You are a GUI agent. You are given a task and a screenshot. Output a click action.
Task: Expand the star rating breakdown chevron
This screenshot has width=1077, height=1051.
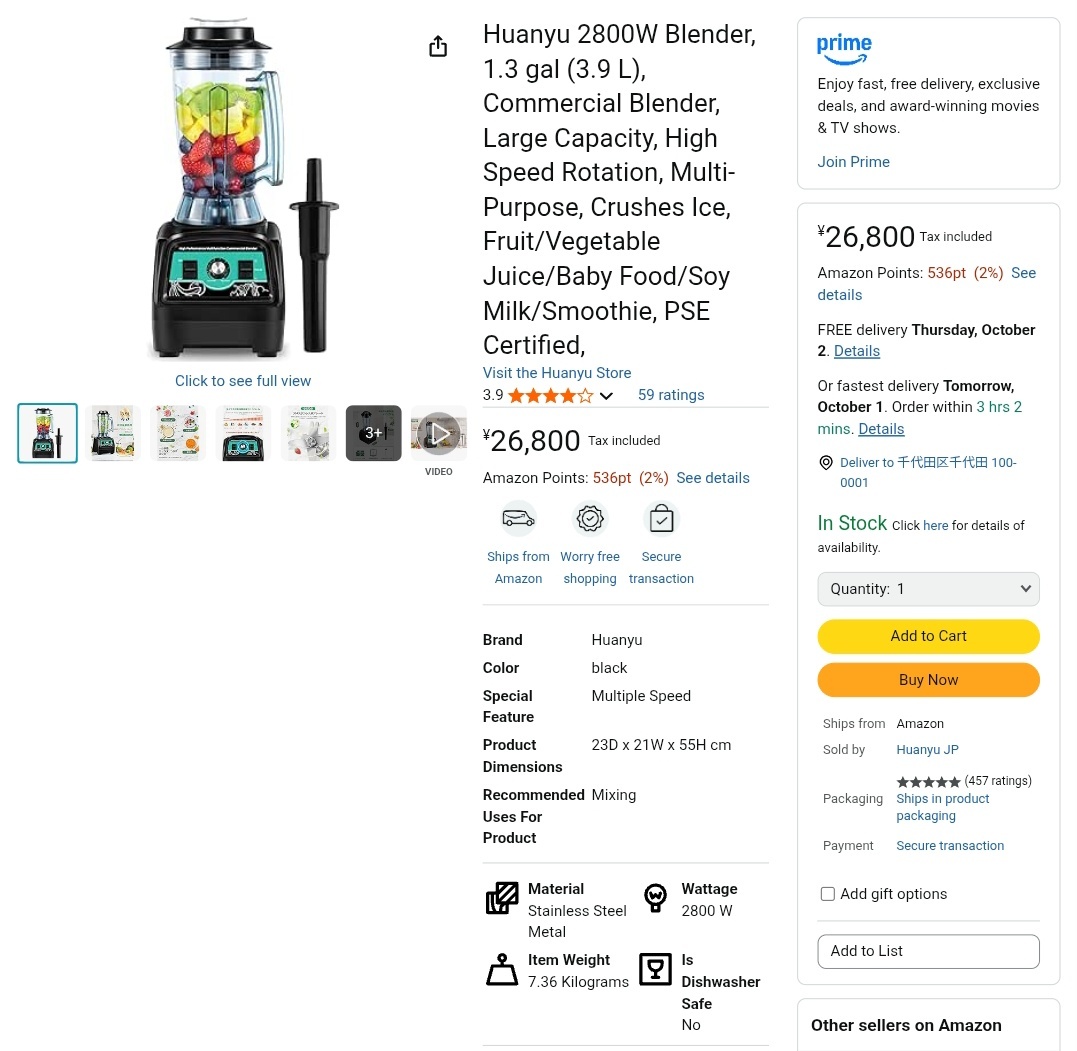[606, 396]
